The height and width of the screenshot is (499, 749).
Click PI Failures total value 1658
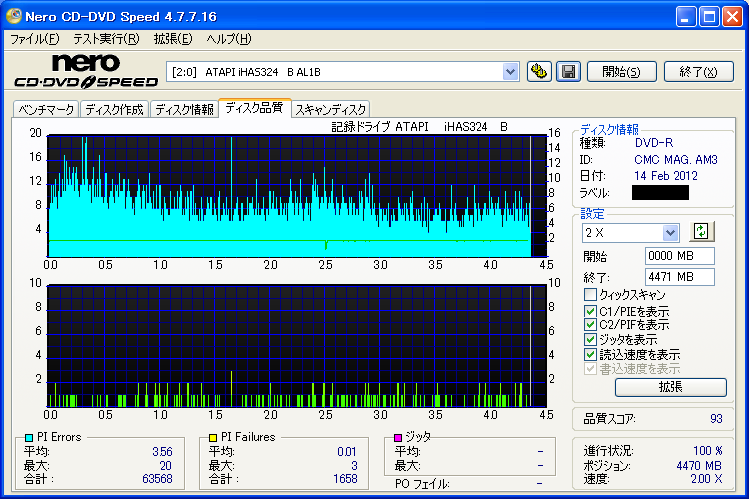pos(345,478)
